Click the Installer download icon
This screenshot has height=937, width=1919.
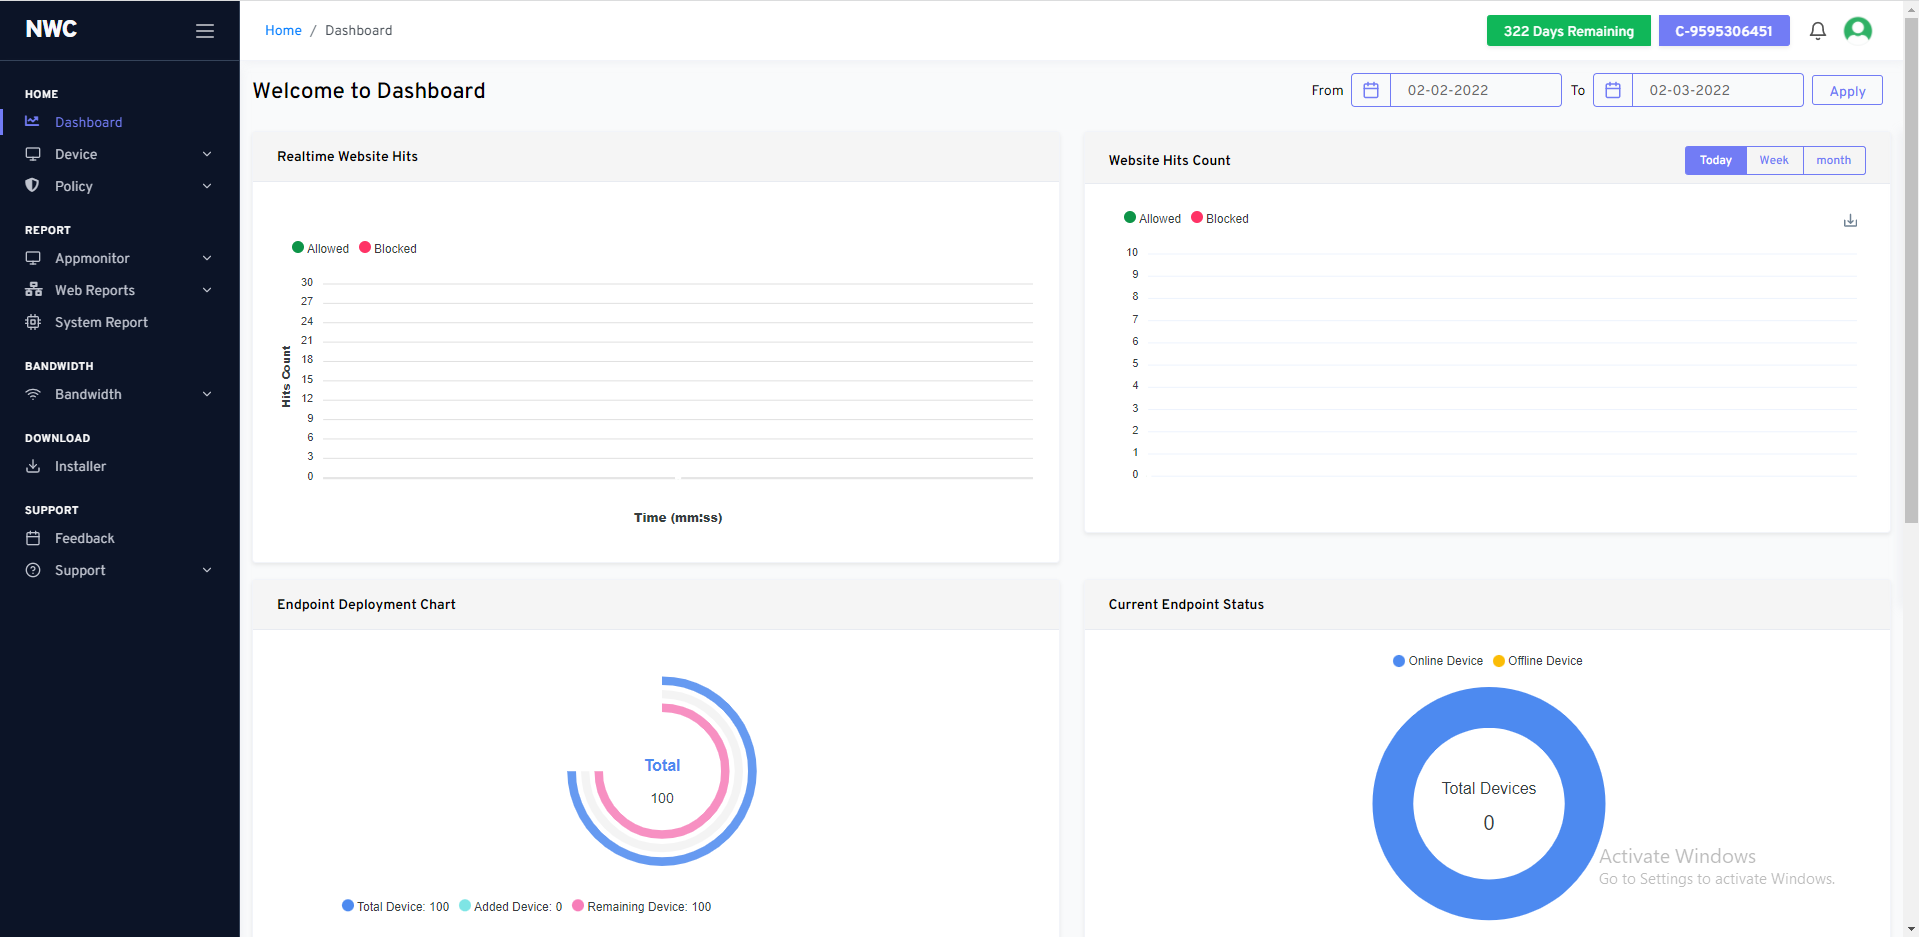[33, 466]
